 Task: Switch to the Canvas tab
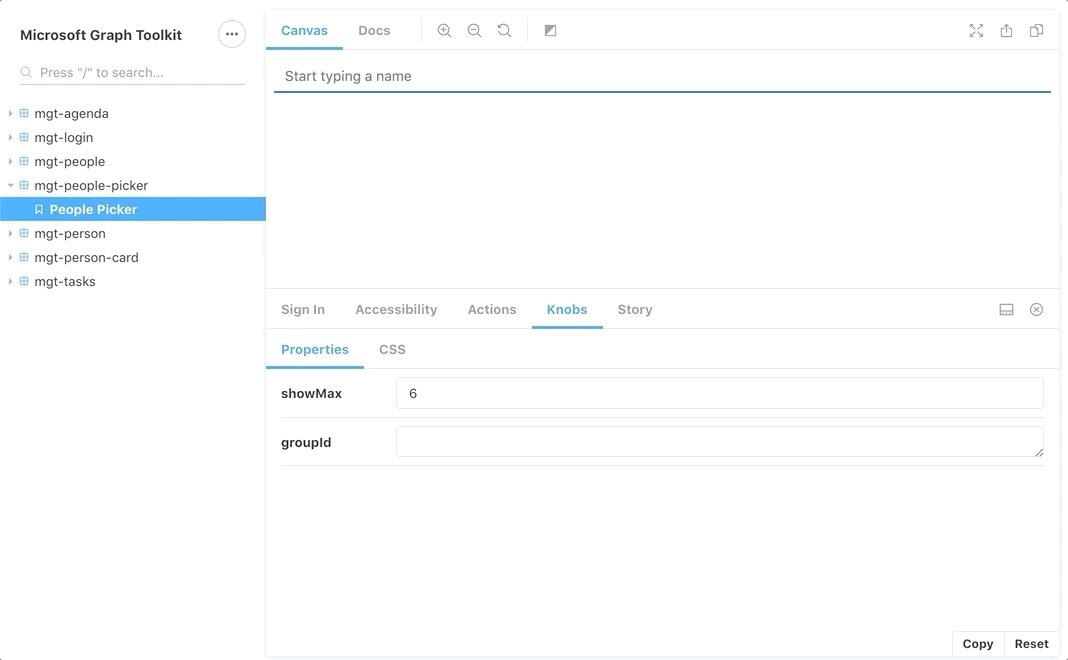pos(304,31)
